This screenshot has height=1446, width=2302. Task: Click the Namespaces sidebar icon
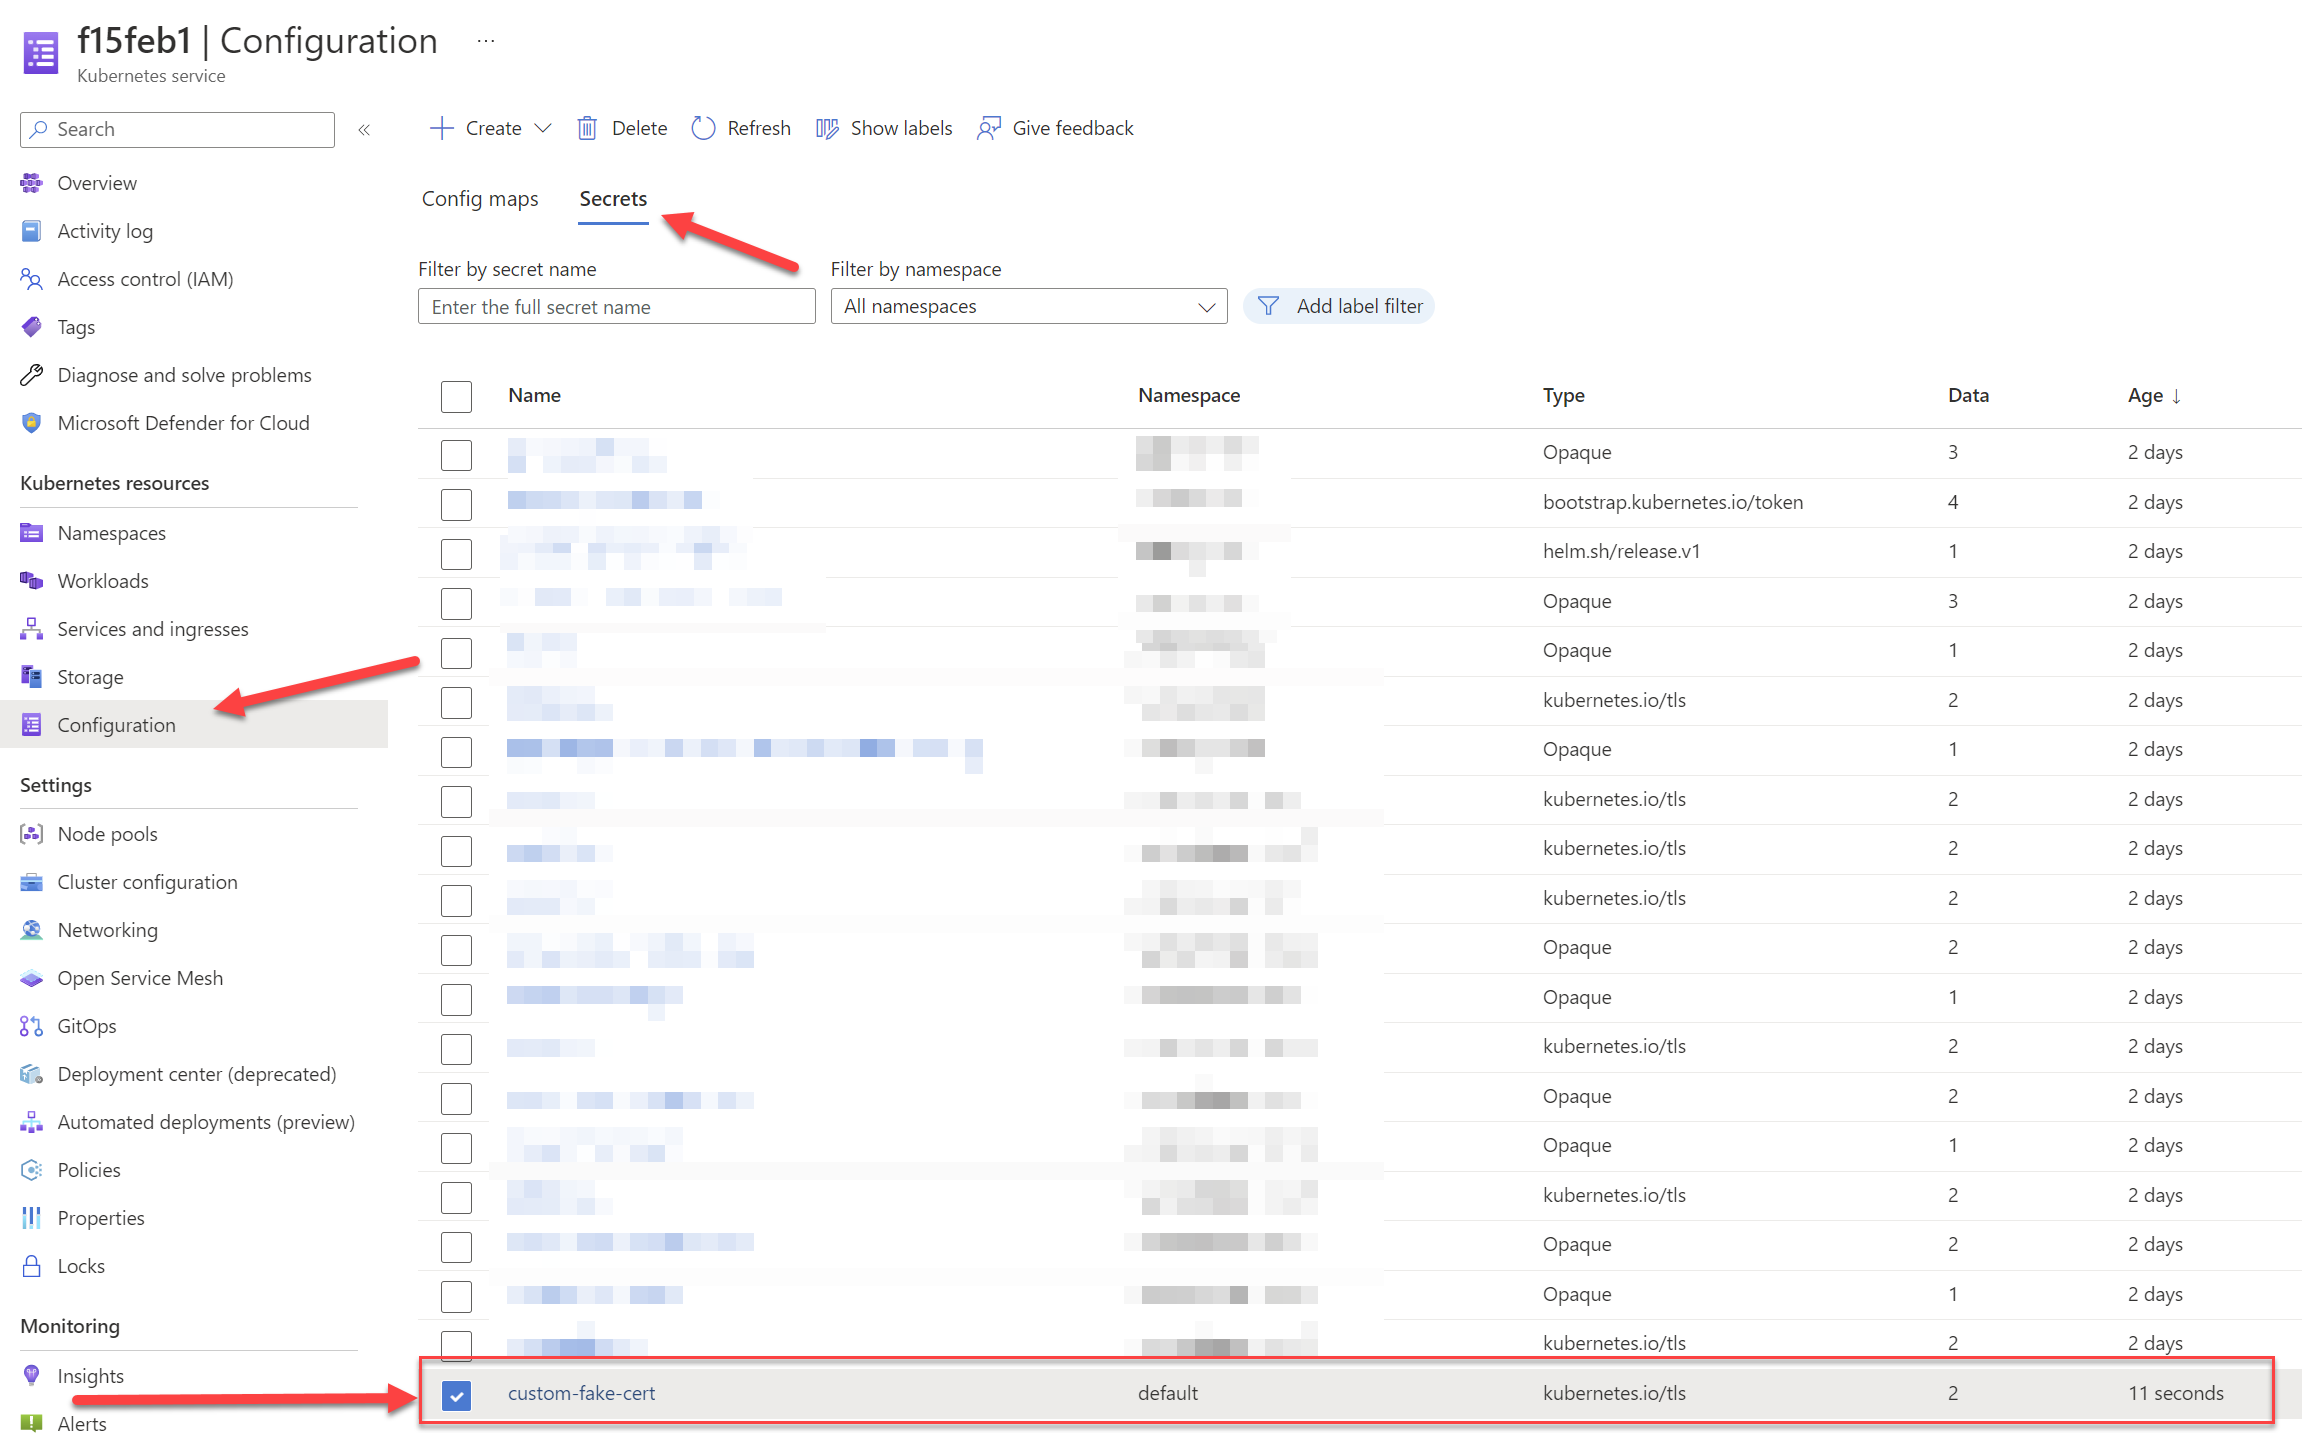click(32, 531)
